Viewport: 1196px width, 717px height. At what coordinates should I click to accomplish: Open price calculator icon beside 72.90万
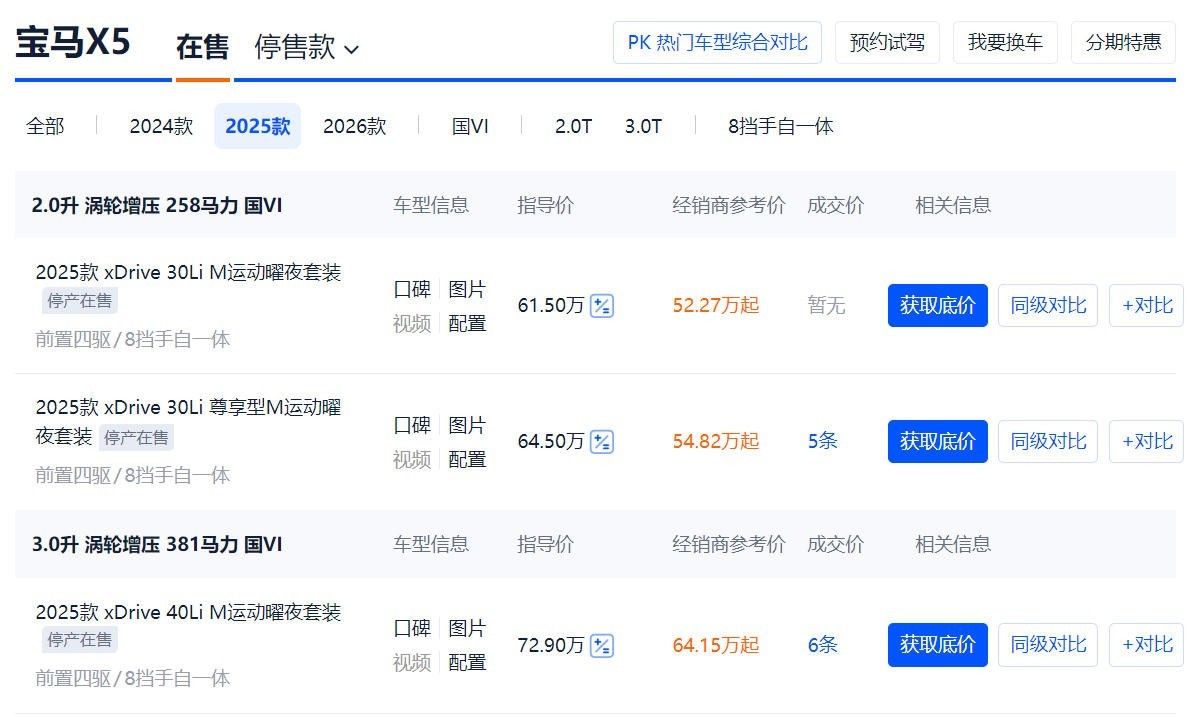(x=601, y=646)
